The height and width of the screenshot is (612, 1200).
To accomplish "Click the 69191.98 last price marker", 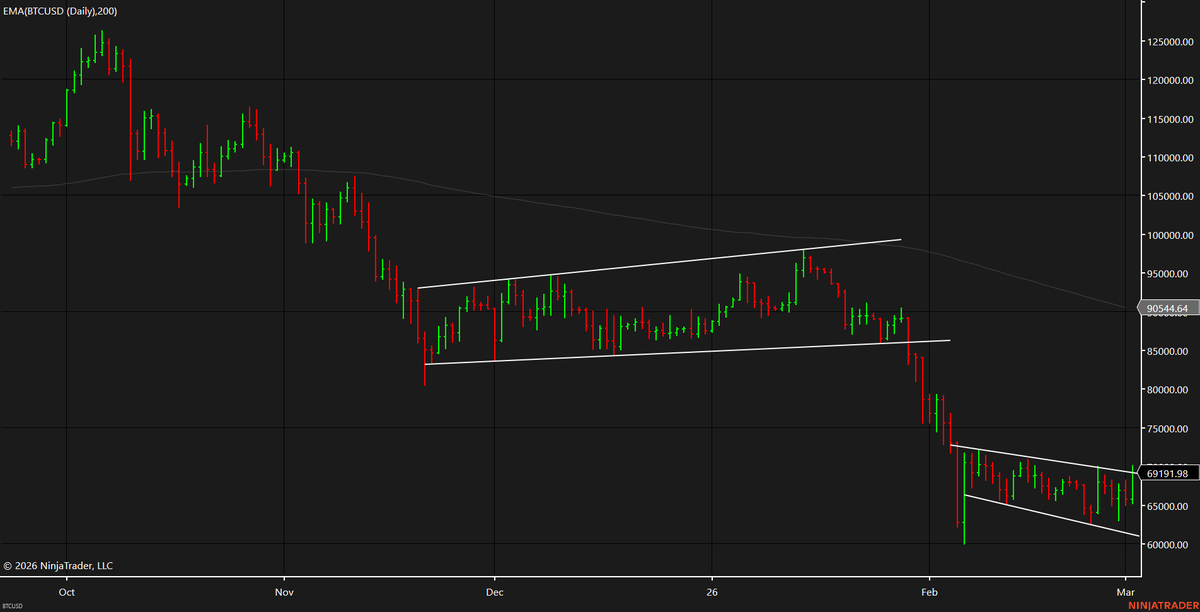I will click(x=1168, y=473).
